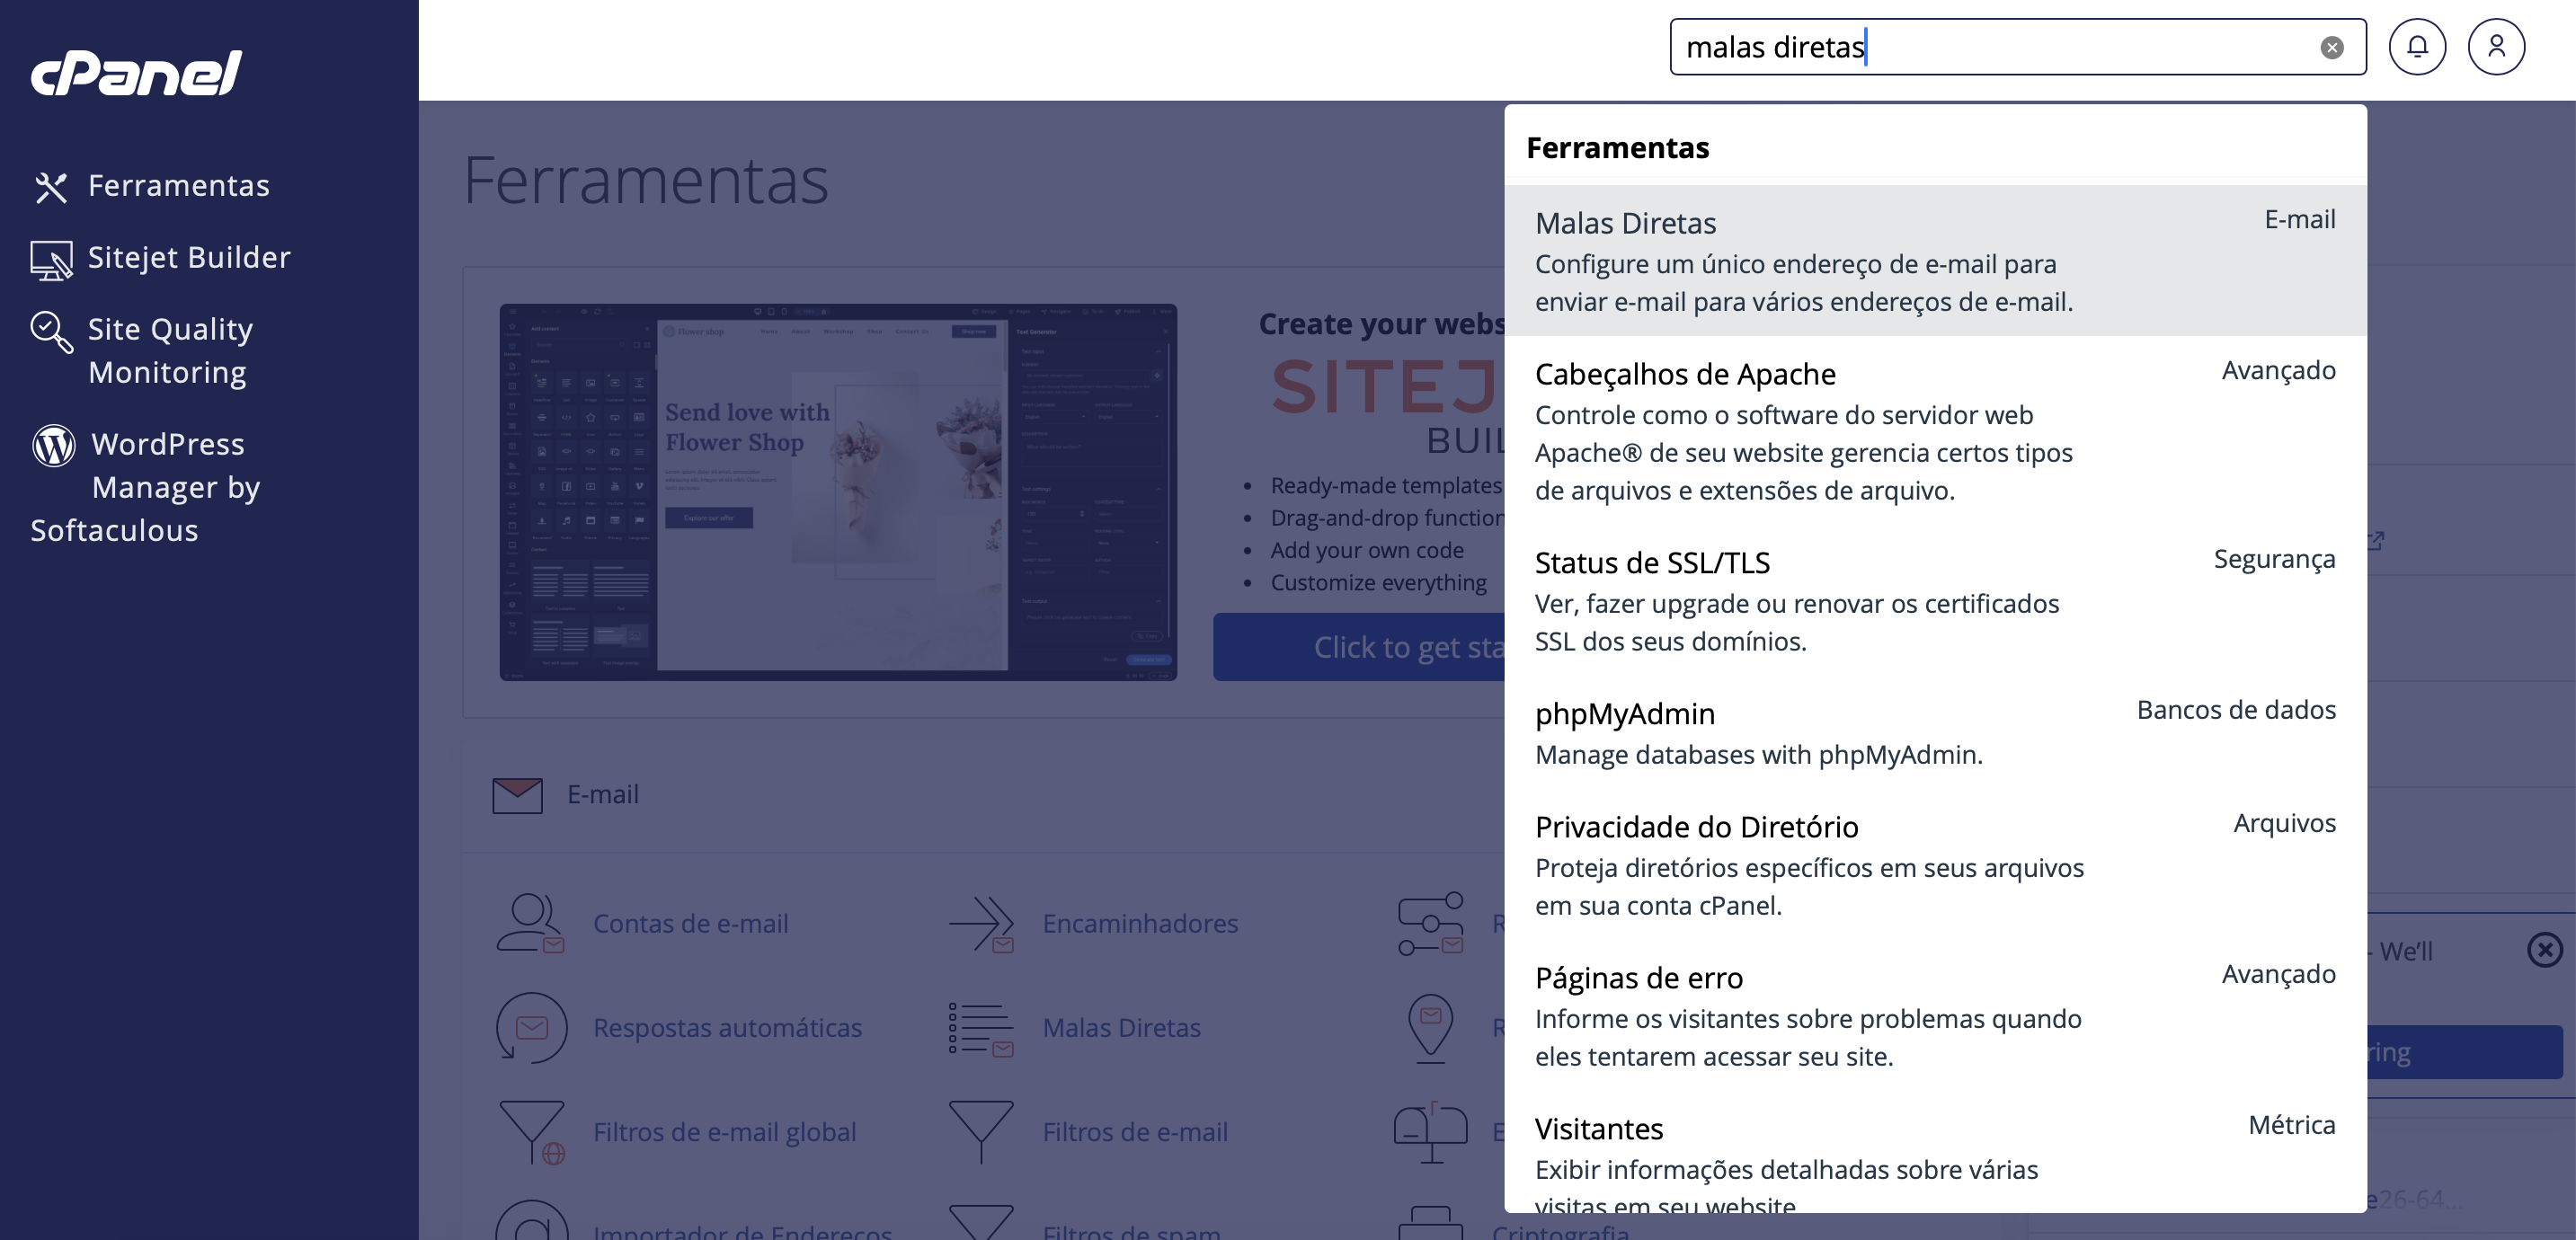This screenshot has width=2576, height=1240.
Task: Open the Encaminhadores link
Action: pyautogui.click(x=1140, y=923)
